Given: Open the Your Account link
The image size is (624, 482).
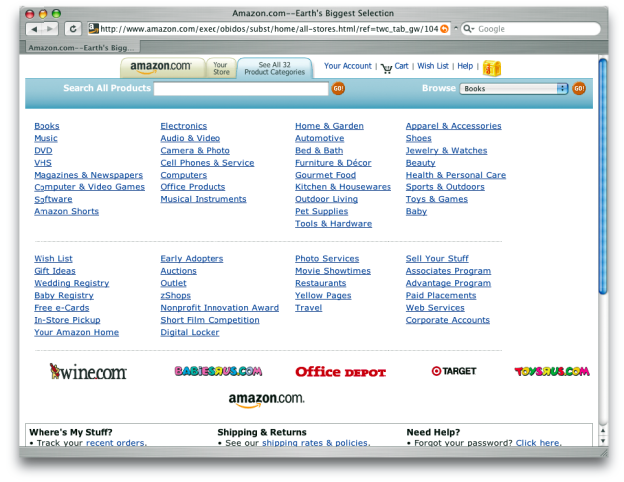Looking at the screenshot, I should coord(347,66).
